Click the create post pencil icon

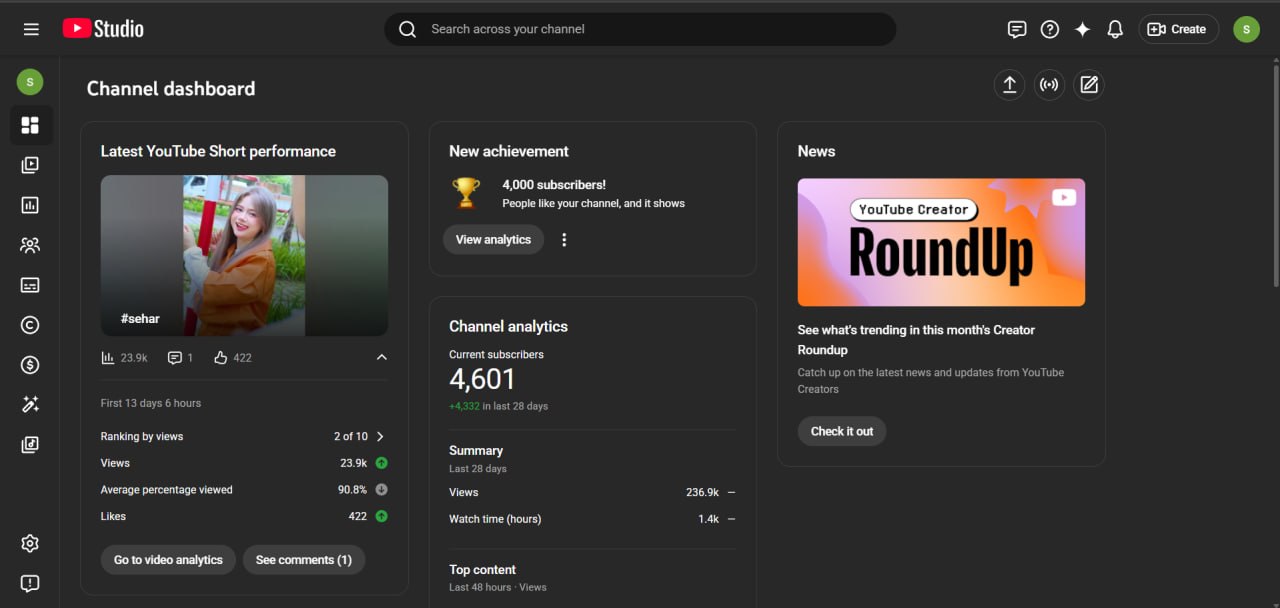1089,85
